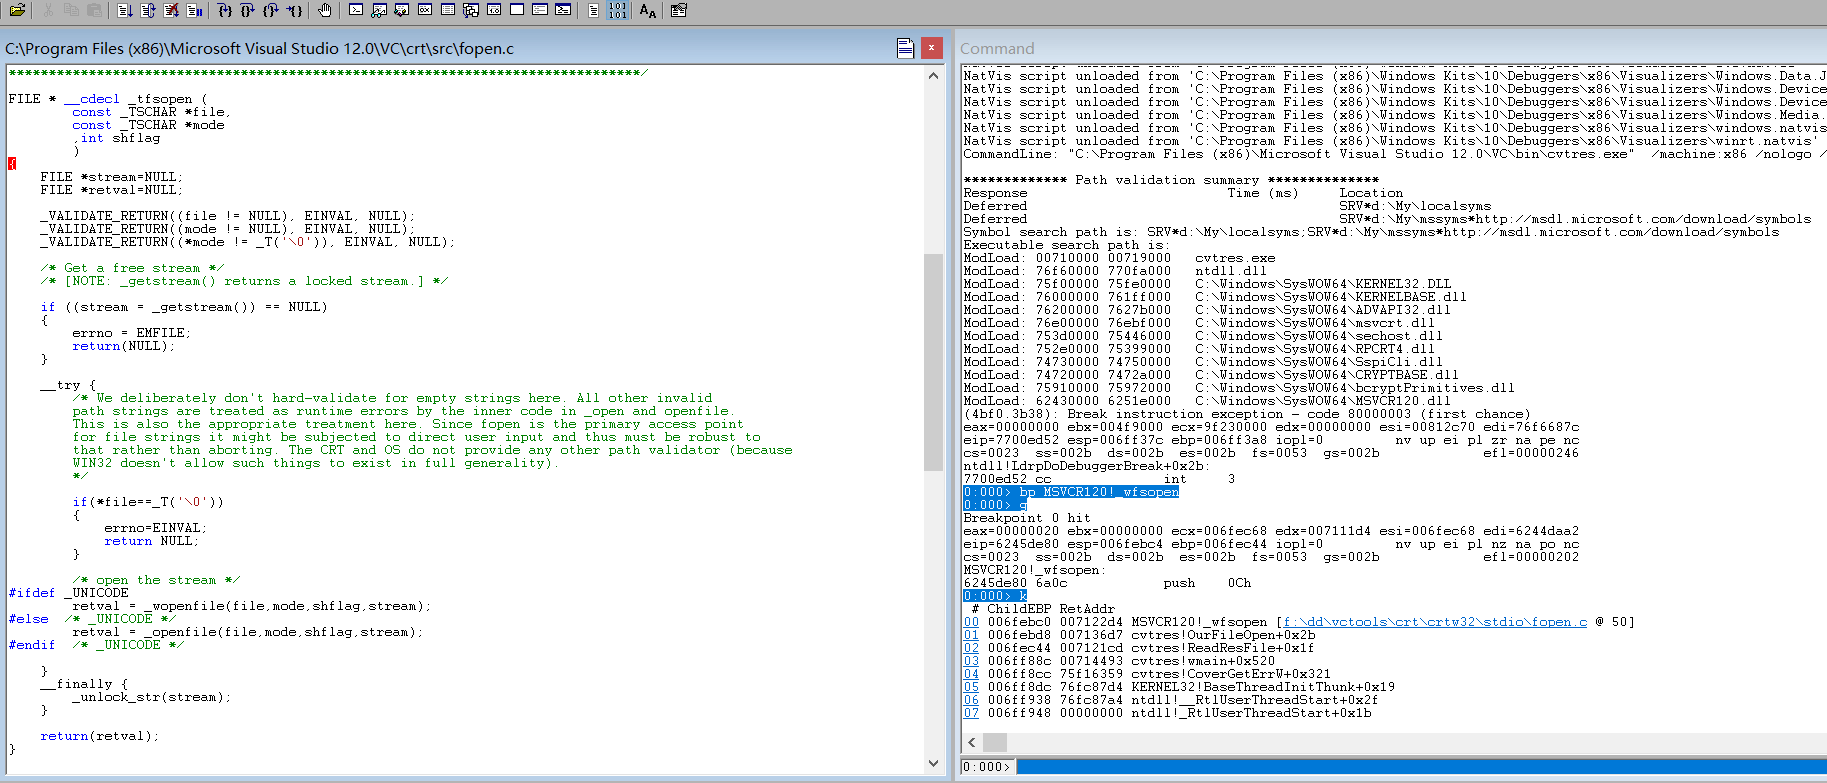
Task: Select stack frame 02 ReadResFile link
Action: coord(971,648)
